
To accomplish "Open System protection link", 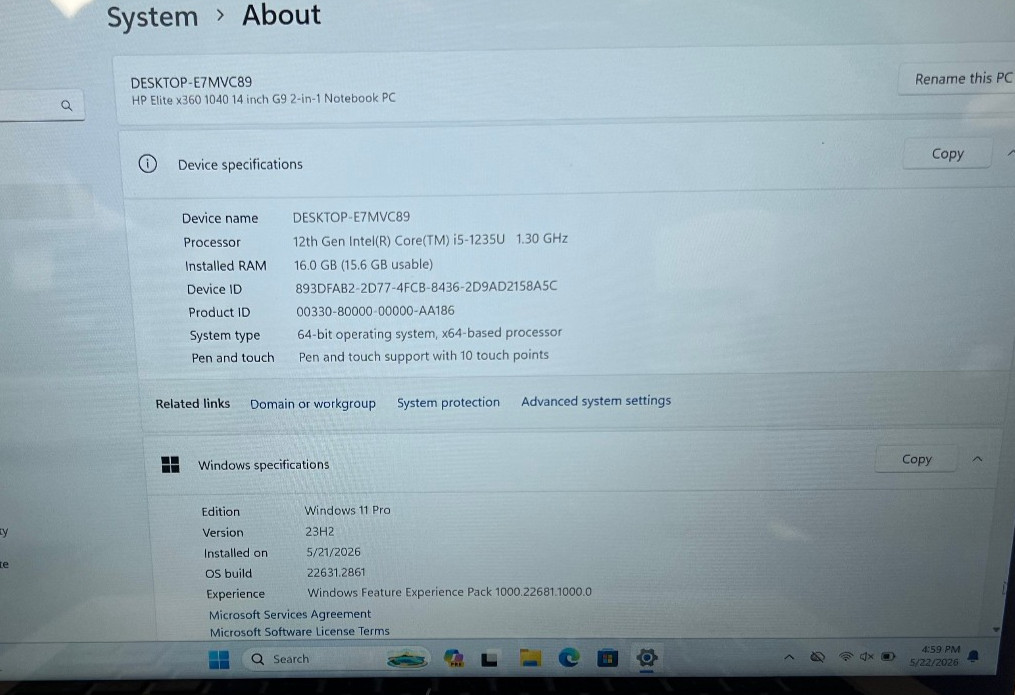I will pos(448,403).
